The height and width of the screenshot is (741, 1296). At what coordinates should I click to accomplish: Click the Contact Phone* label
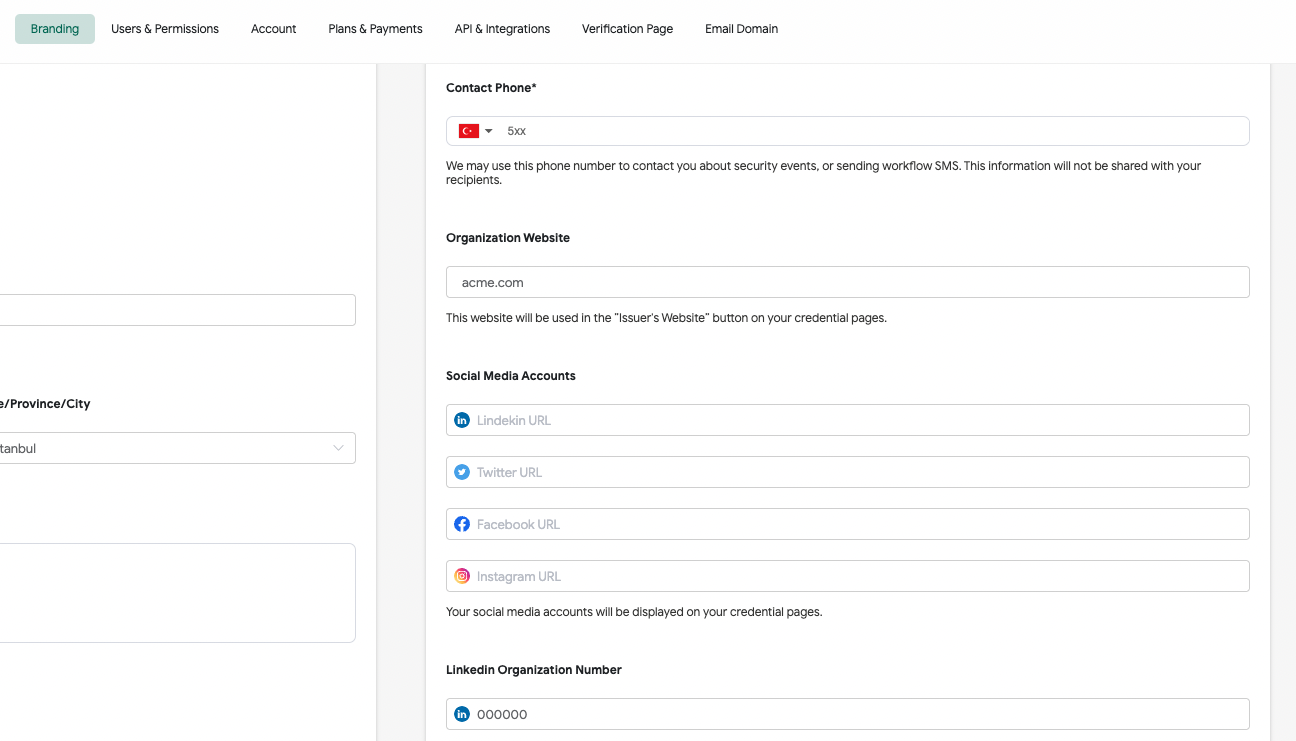pos(491,88)
